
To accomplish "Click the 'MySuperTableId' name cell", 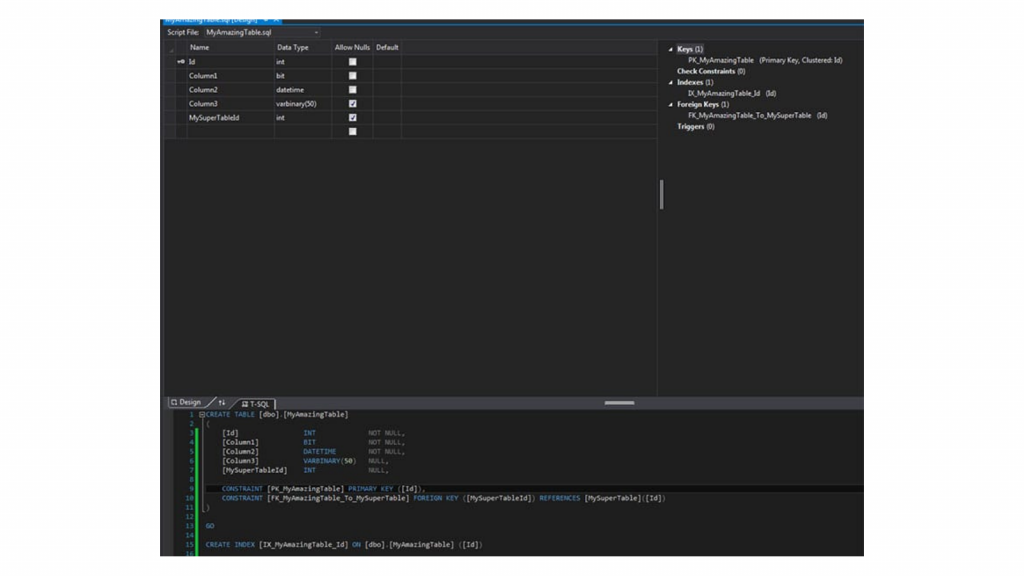I will pos(231,118).
